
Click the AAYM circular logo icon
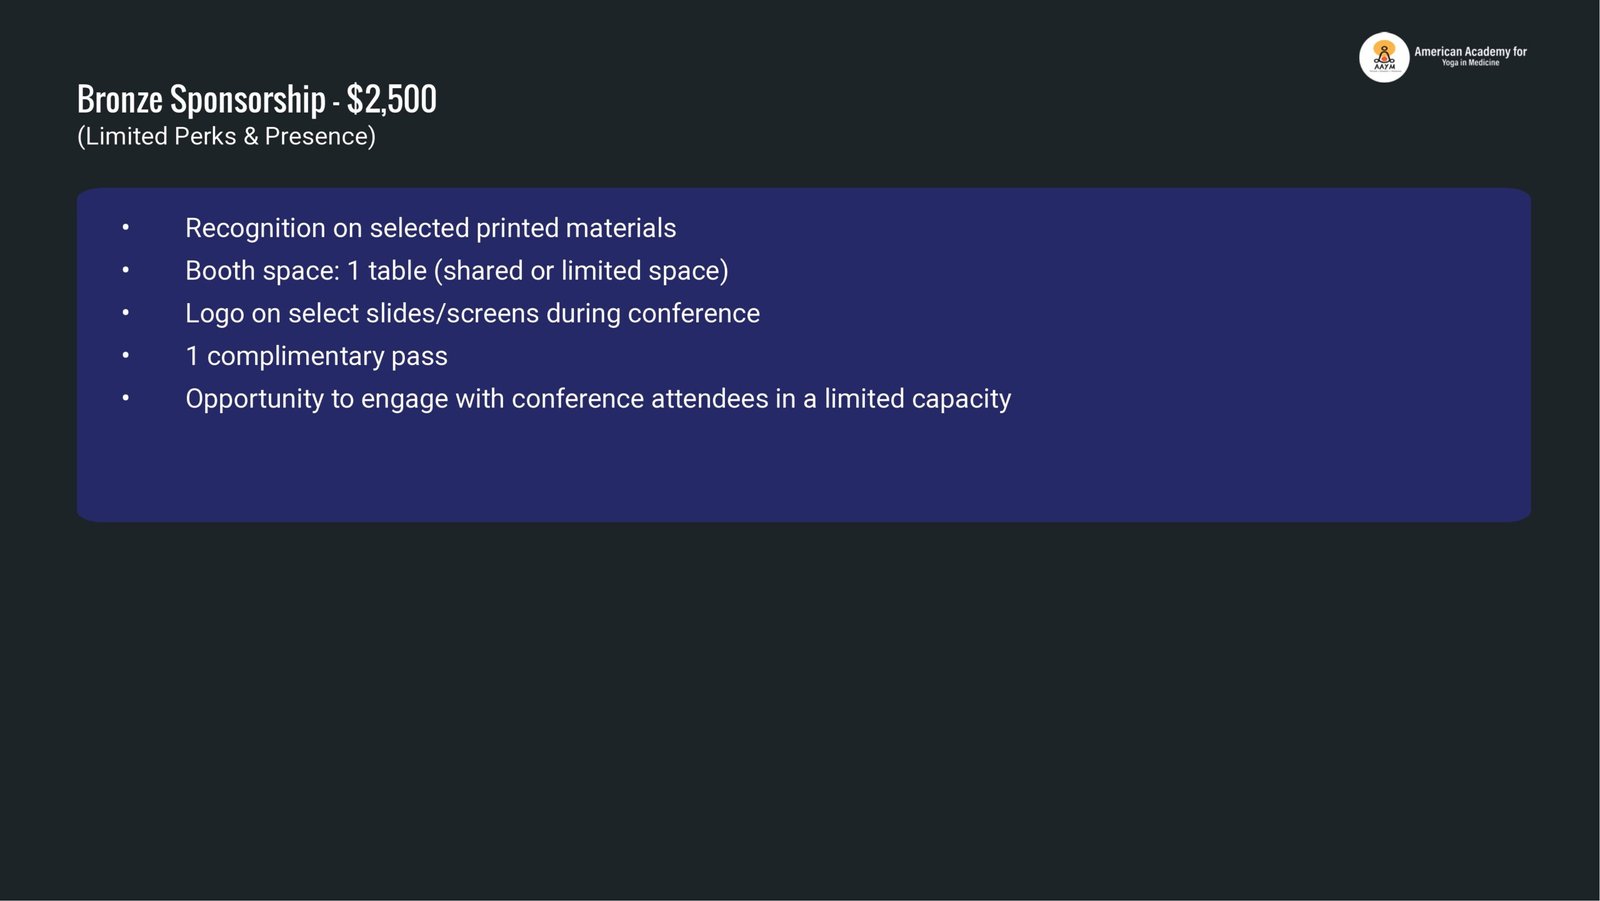point(1384,57)
